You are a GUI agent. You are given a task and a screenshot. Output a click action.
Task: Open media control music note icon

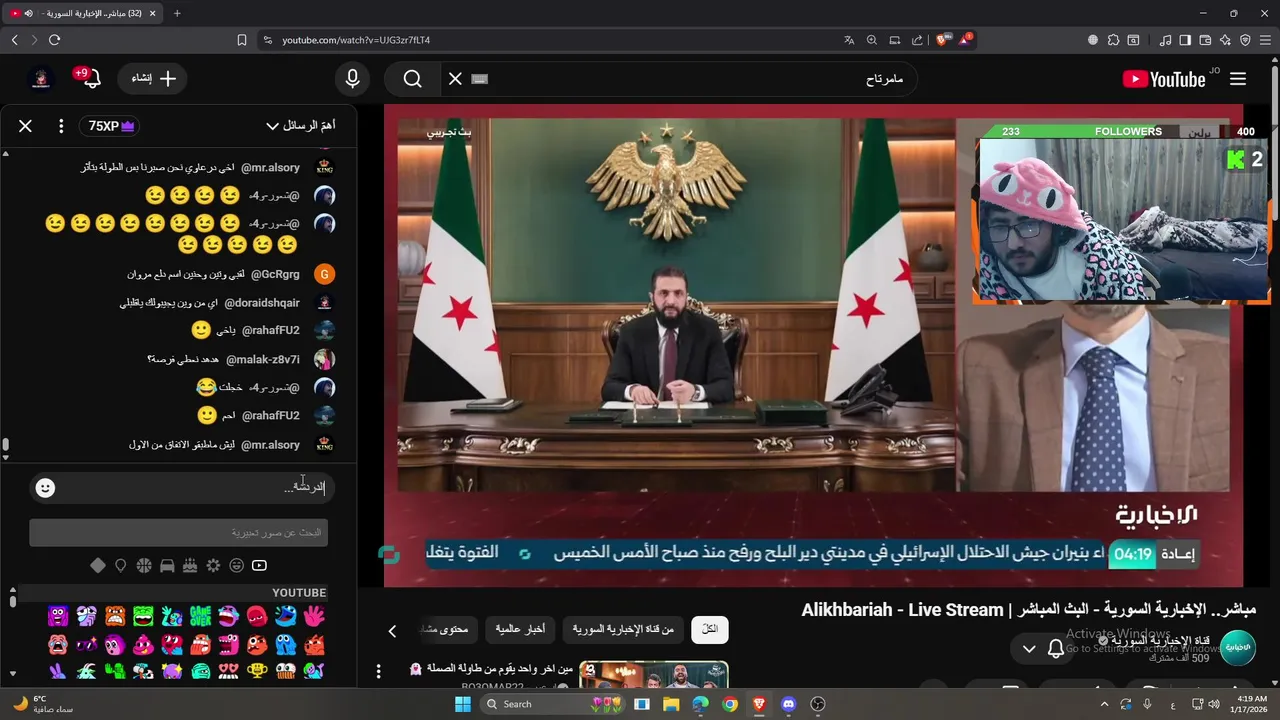[x=1166, y=40]
